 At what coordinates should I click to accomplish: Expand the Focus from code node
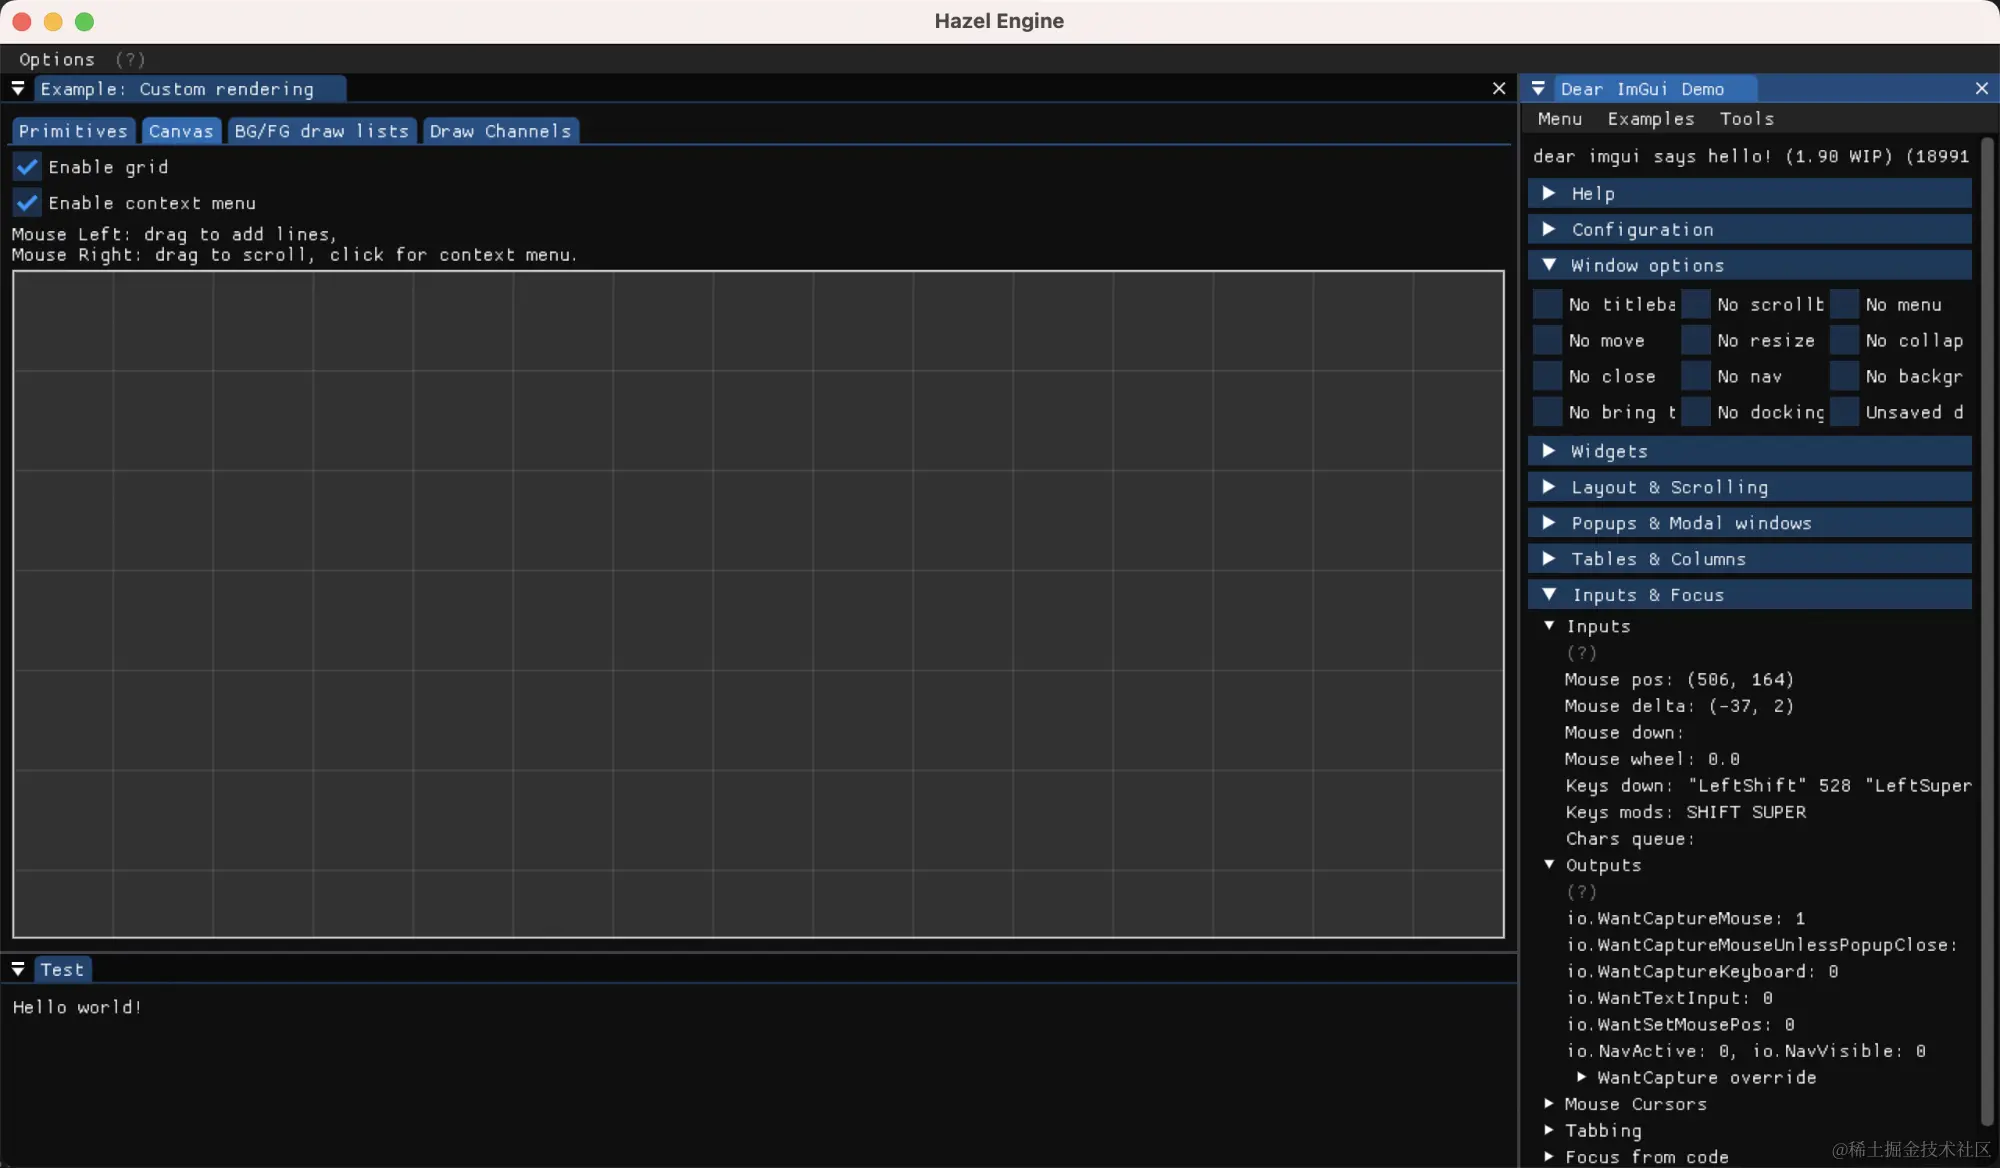(1549, 1157)
